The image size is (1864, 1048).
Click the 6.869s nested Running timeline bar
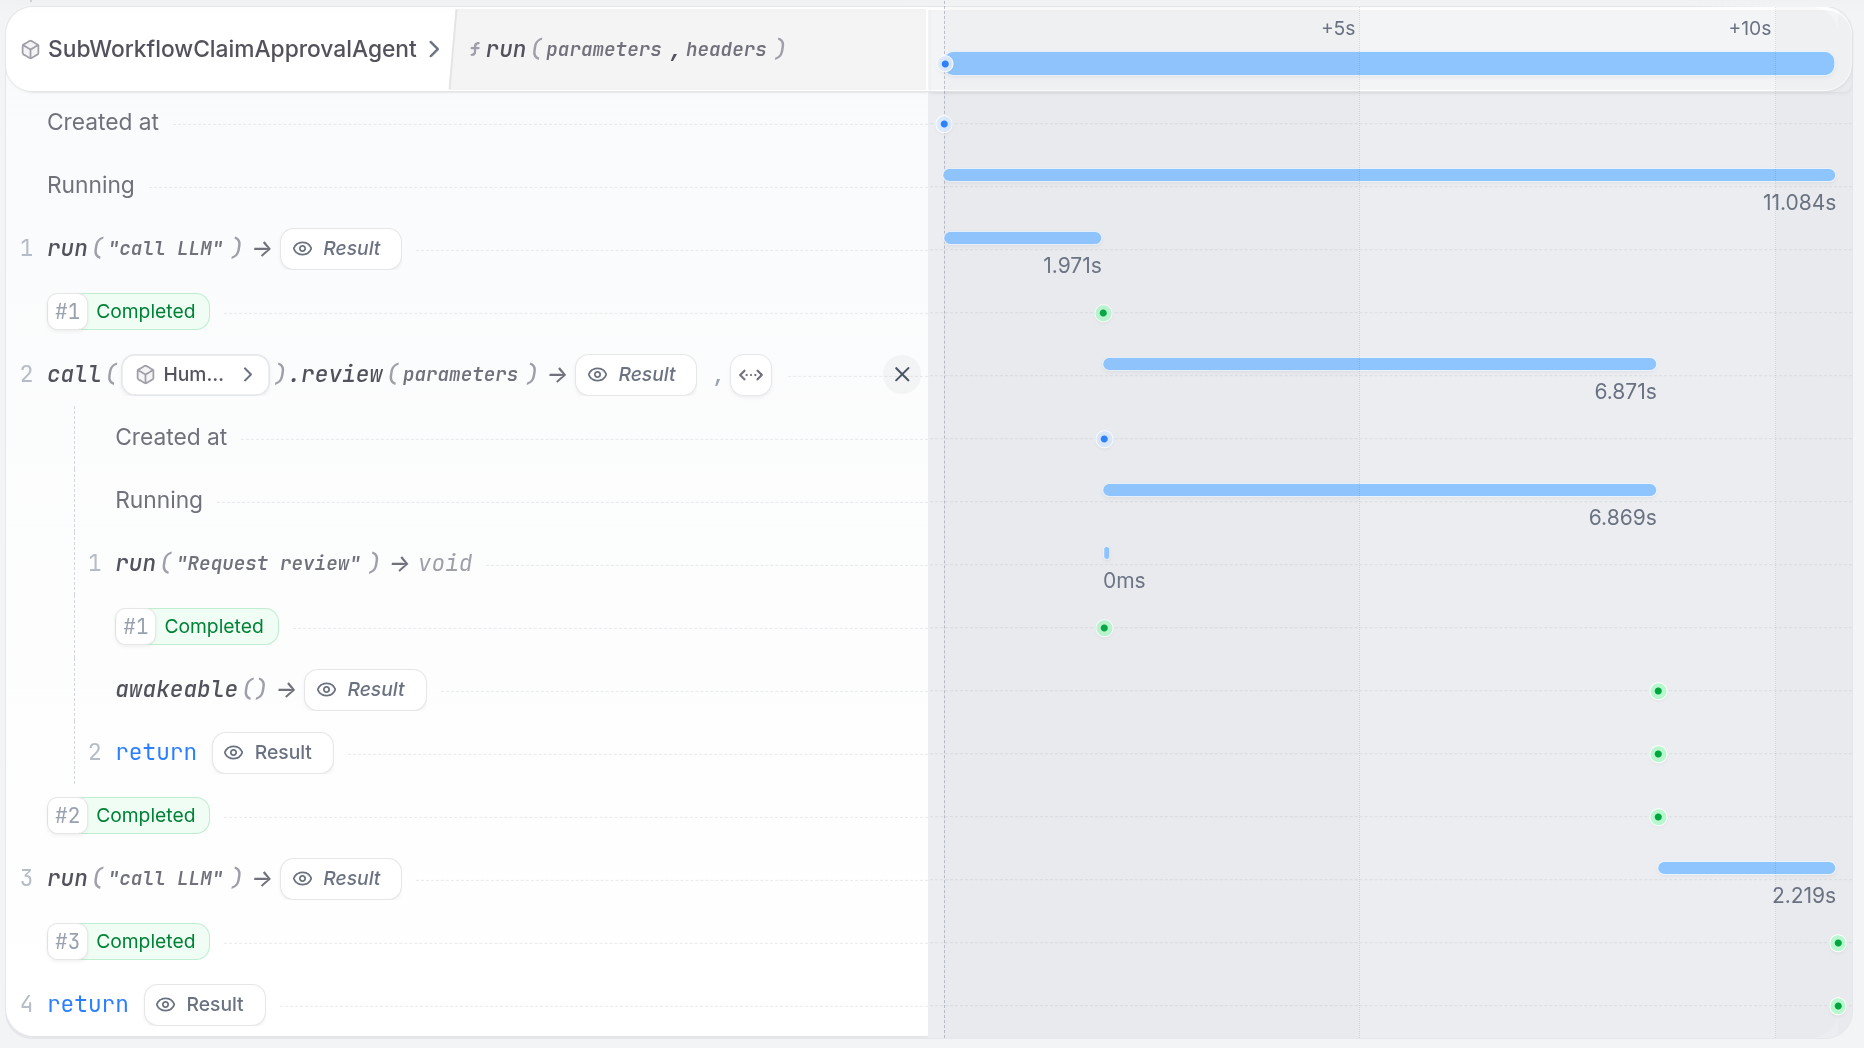coord(1379,490)
